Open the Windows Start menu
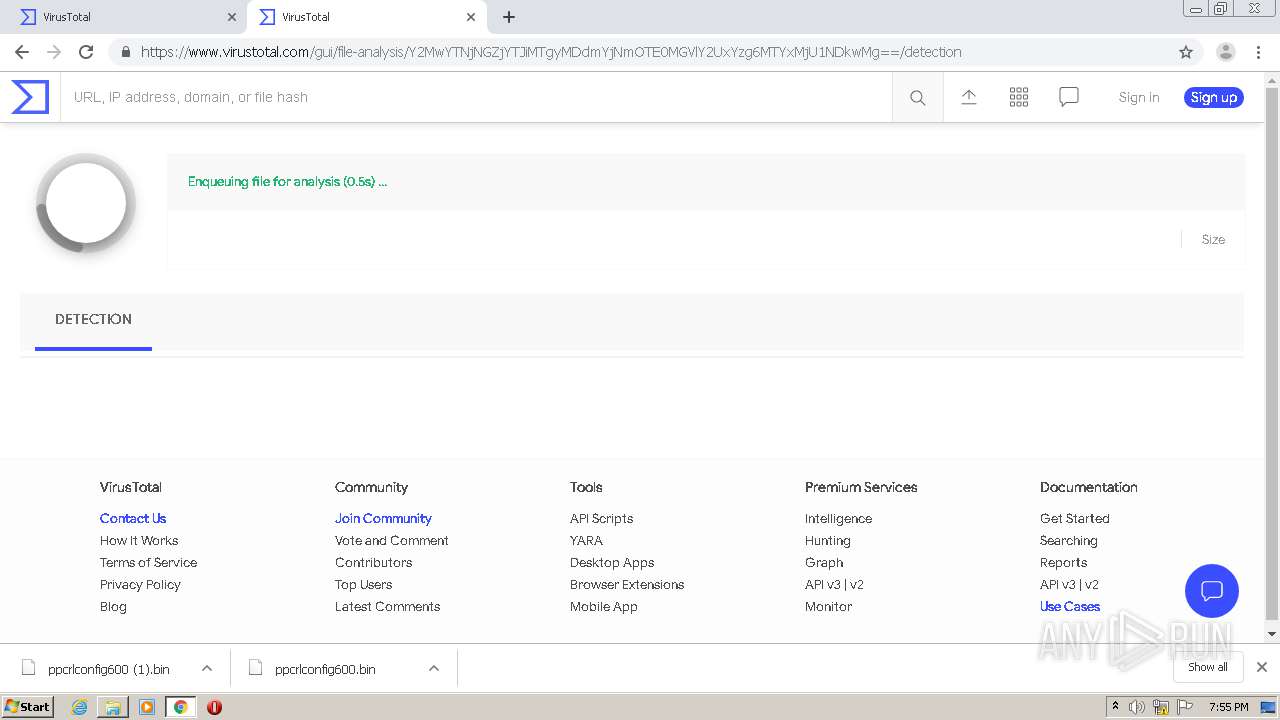 click(28, 707)
